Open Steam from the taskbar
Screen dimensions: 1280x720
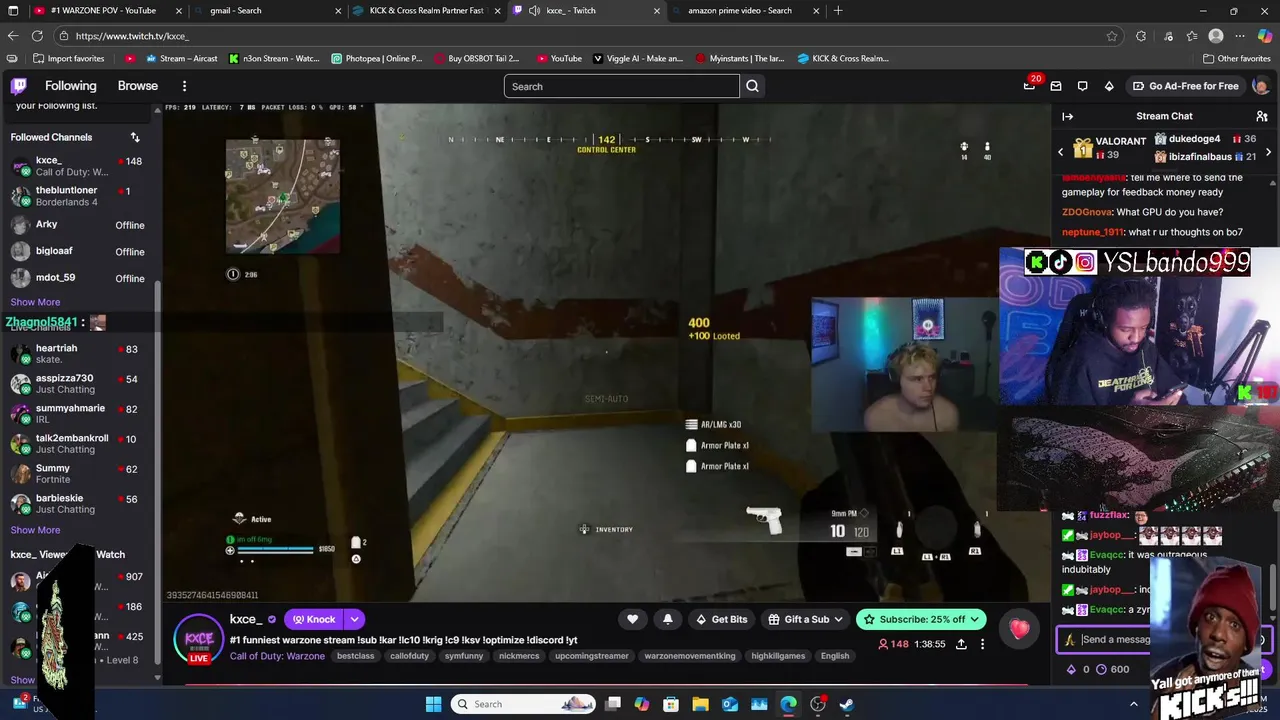(x=846, y=704)
